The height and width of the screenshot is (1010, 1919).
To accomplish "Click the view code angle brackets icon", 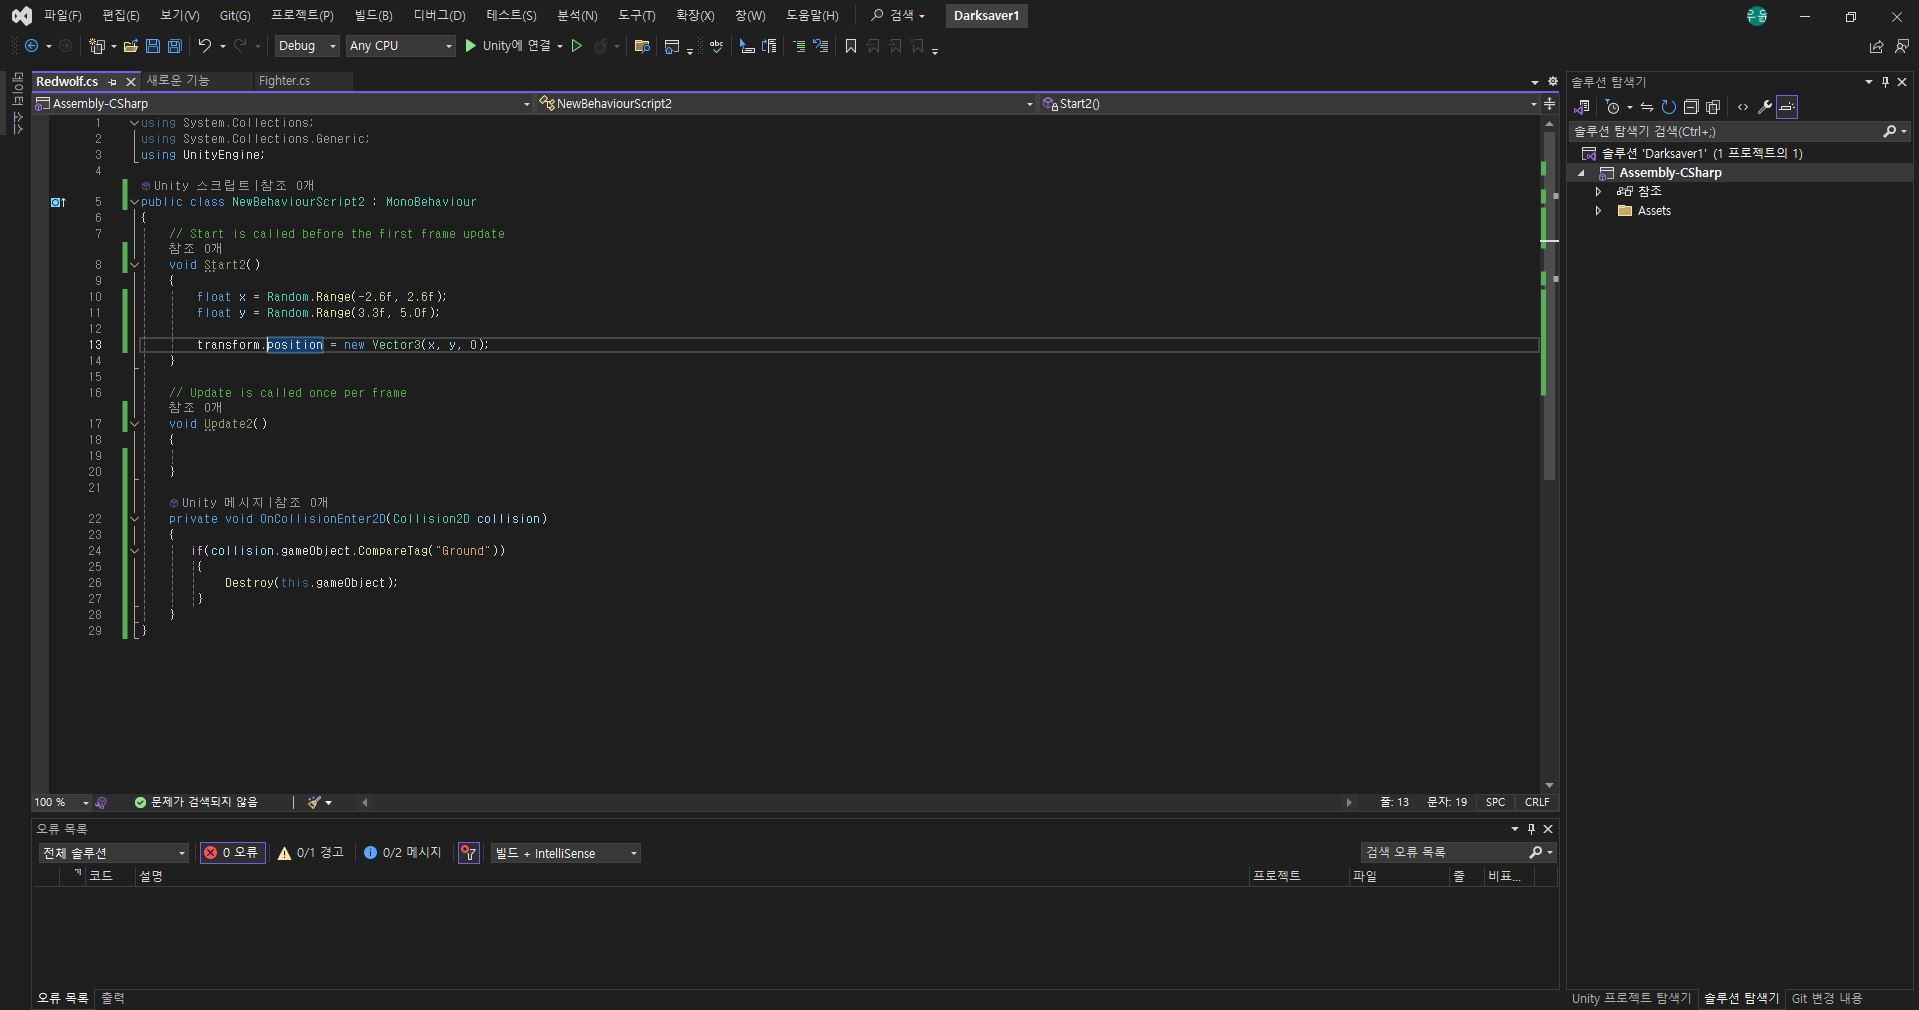I will point(1743,107).
